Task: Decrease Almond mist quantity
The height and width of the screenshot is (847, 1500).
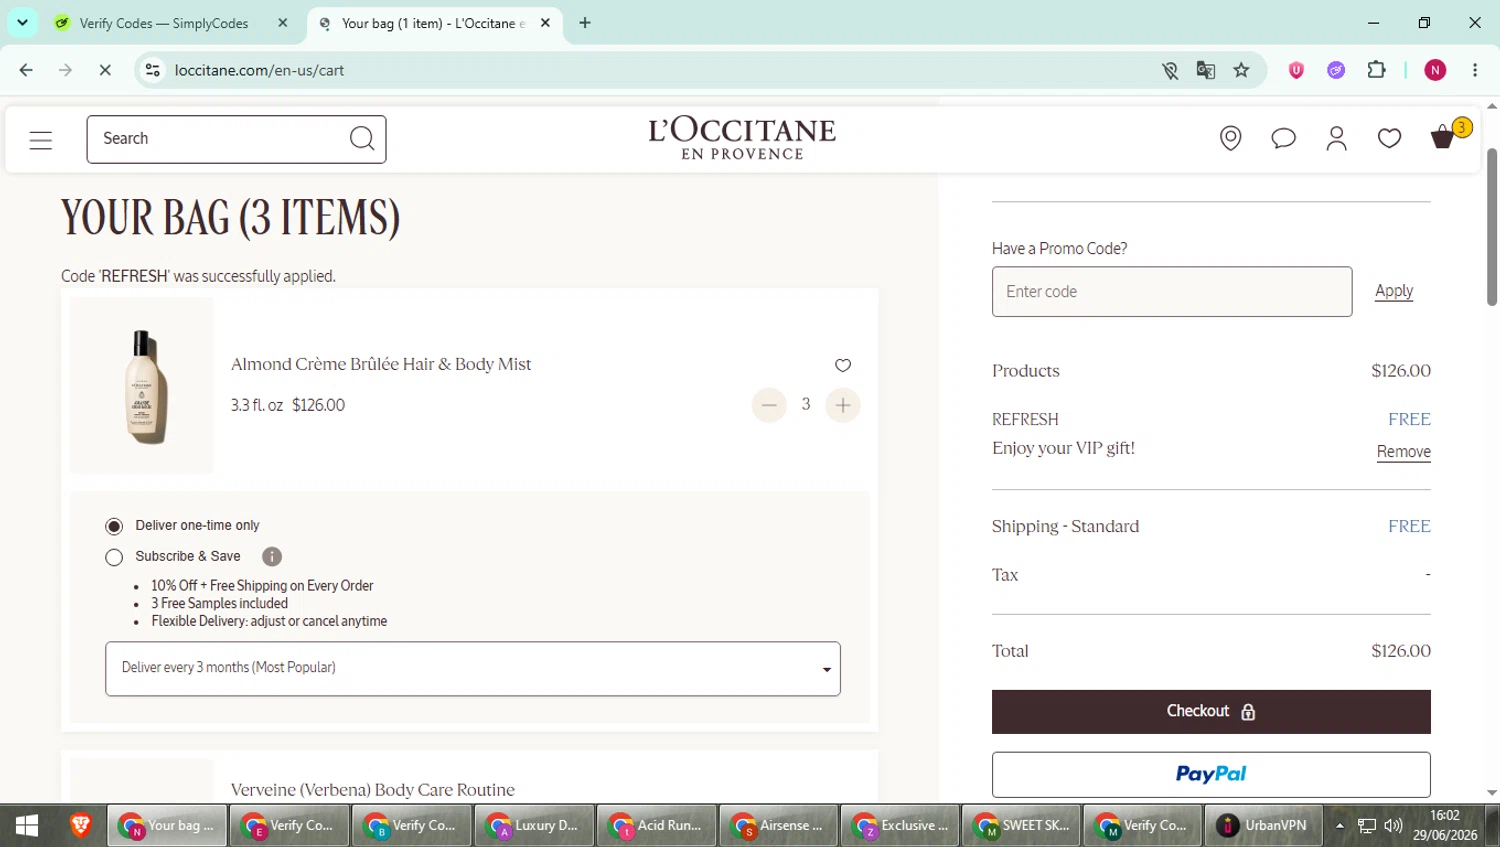Action: [x=769, y=405]
